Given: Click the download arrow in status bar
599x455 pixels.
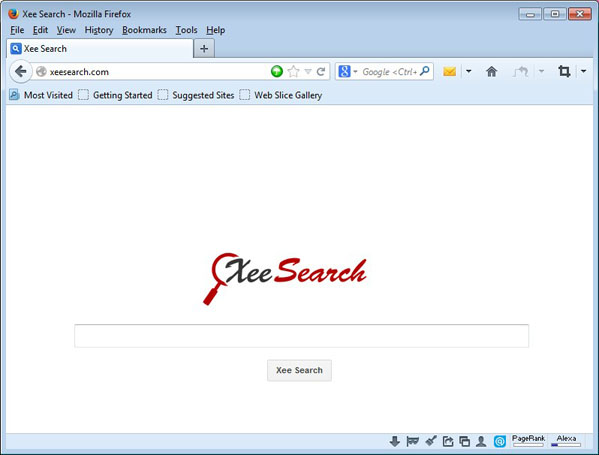Looking at the screenshot, I should 395,441.
